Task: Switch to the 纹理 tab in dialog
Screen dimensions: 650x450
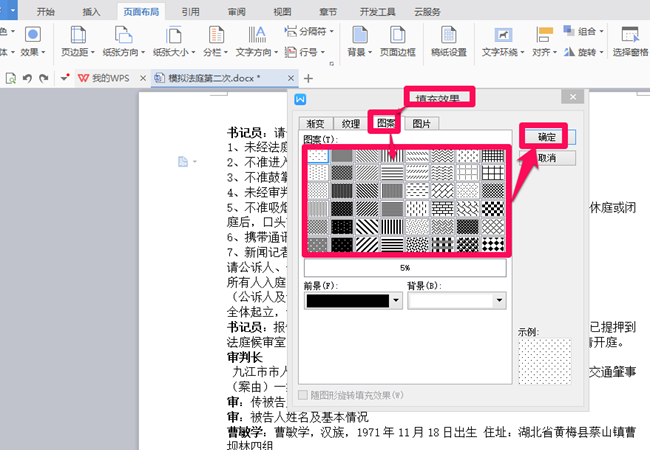Action: [351, 123]
